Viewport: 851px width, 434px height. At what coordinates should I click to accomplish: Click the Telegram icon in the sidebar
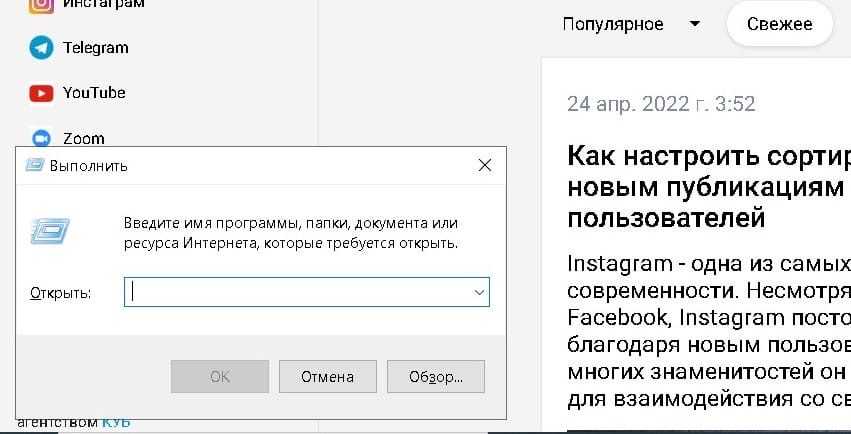41,48
